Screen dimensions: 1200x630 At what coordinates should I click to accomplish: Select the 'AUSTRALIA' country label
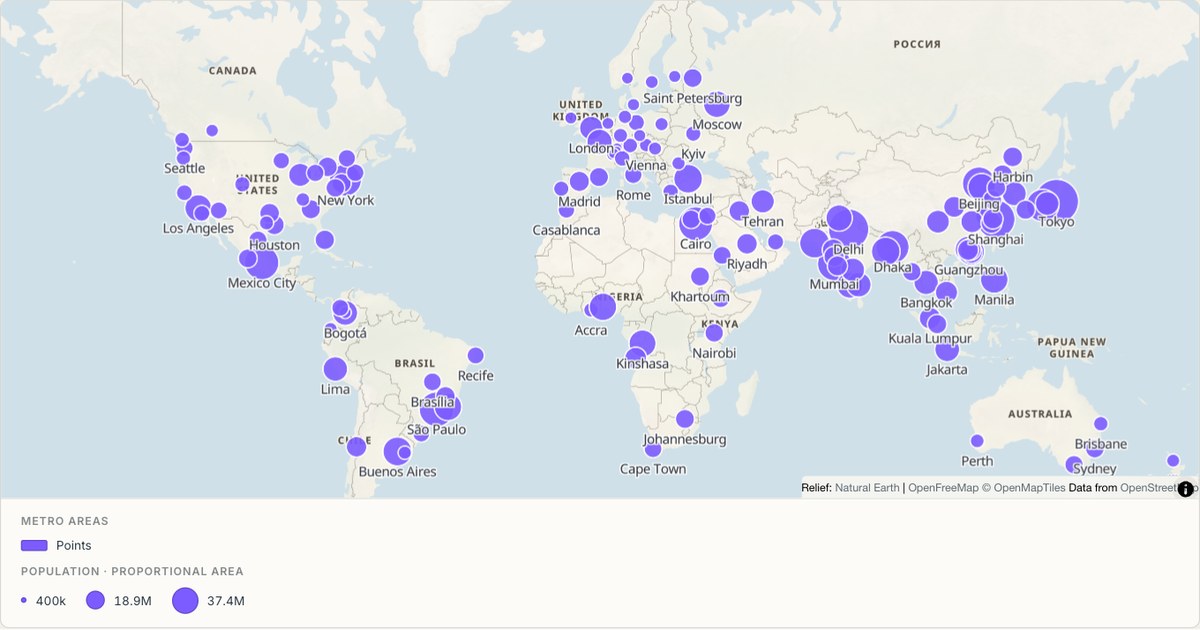tap(1040, 414)
